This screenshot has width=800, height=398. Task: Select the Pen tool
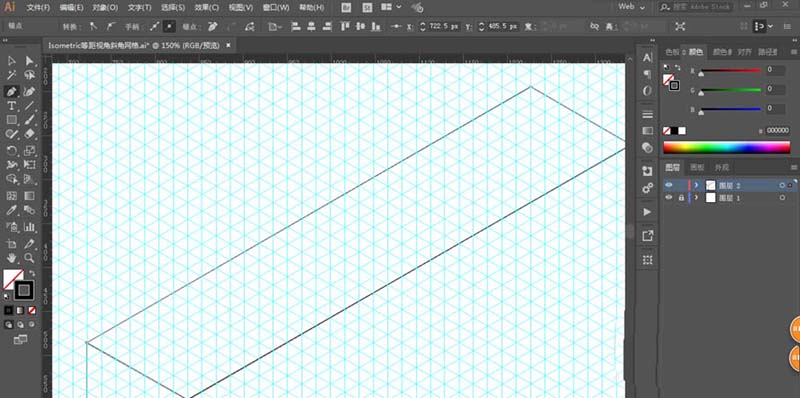[x=11, y=91]
